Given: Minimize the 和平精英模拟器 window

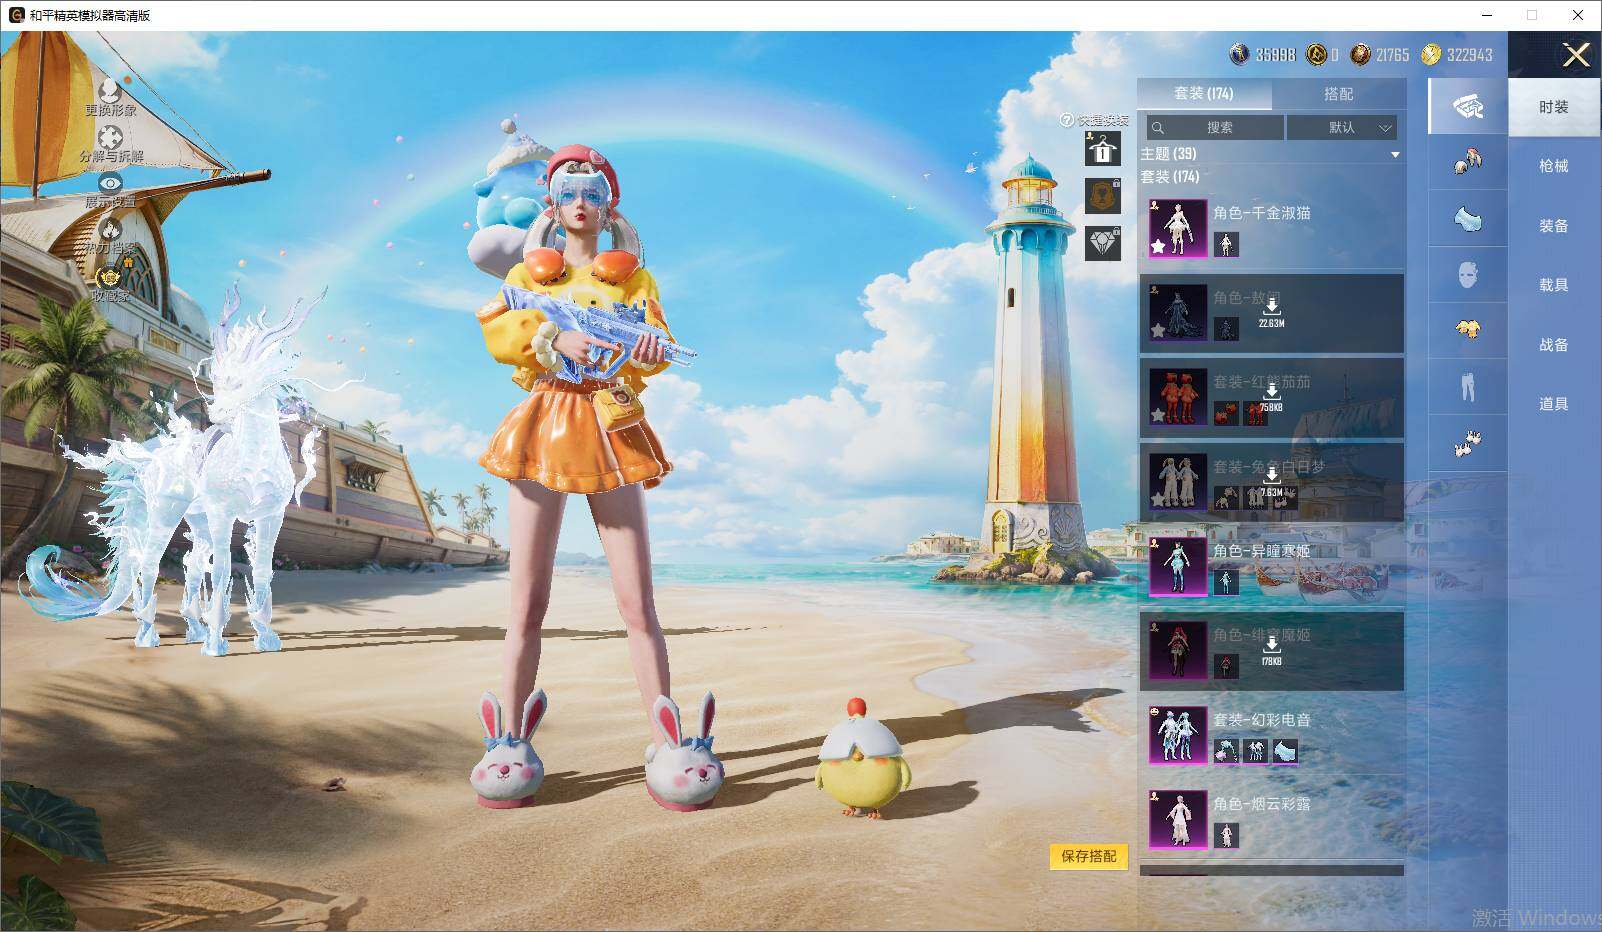Looking at the screenshot, I should (x=1487, y=15).
